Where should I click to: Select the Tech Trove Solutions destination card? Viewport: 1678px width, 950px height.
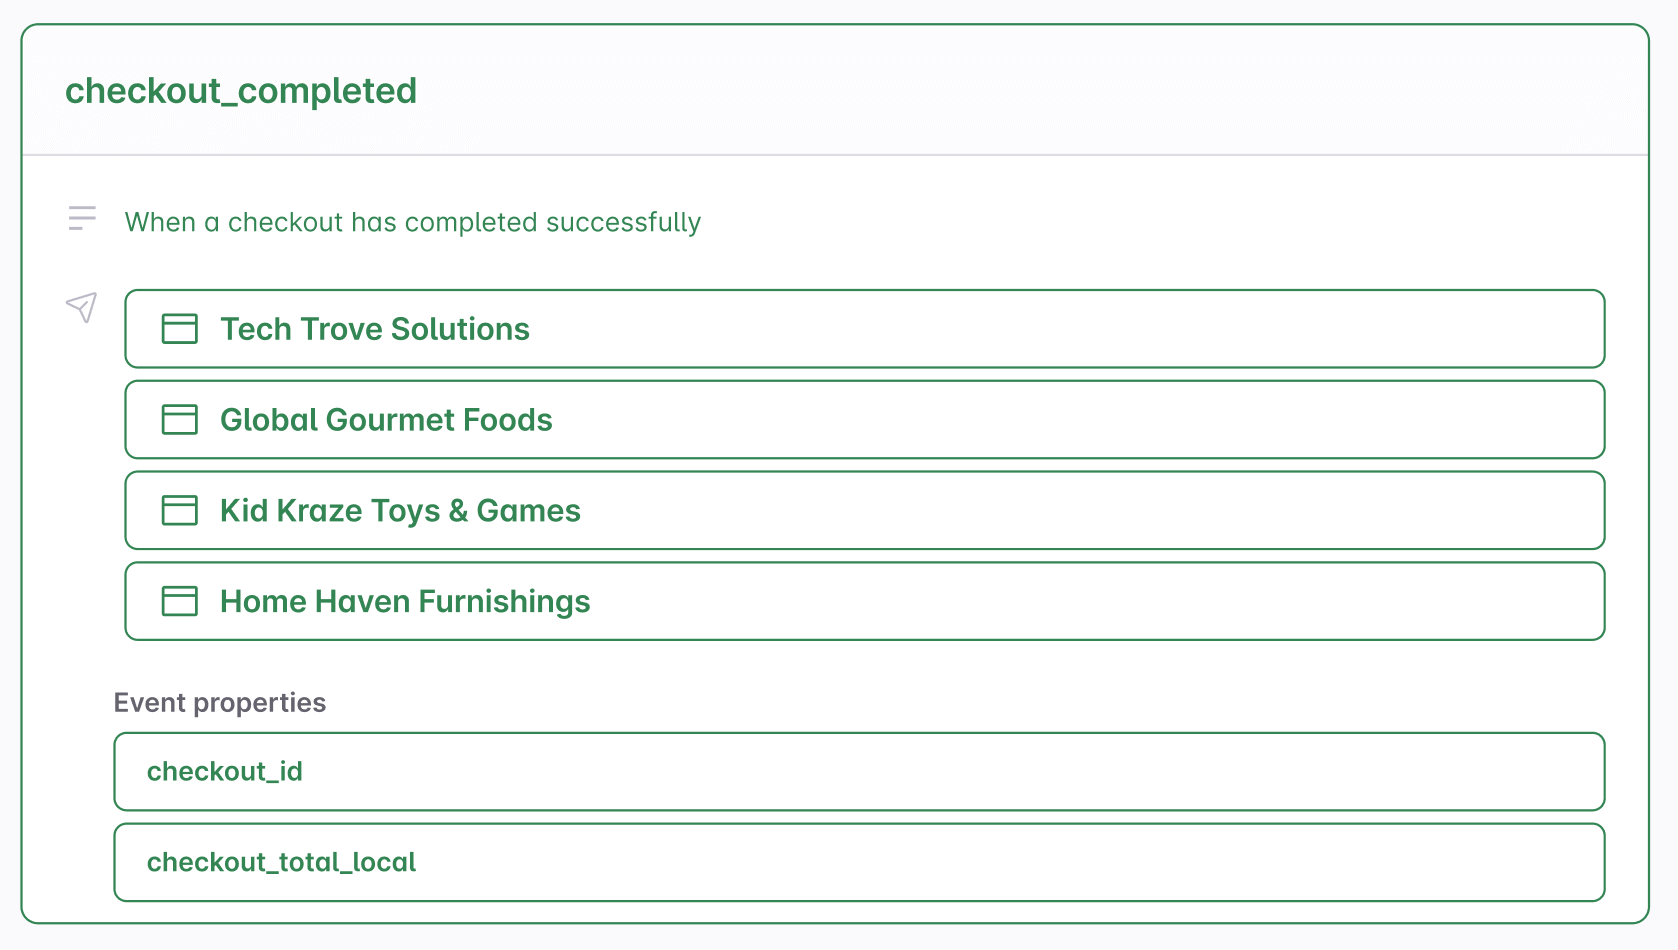click(864, 328)
